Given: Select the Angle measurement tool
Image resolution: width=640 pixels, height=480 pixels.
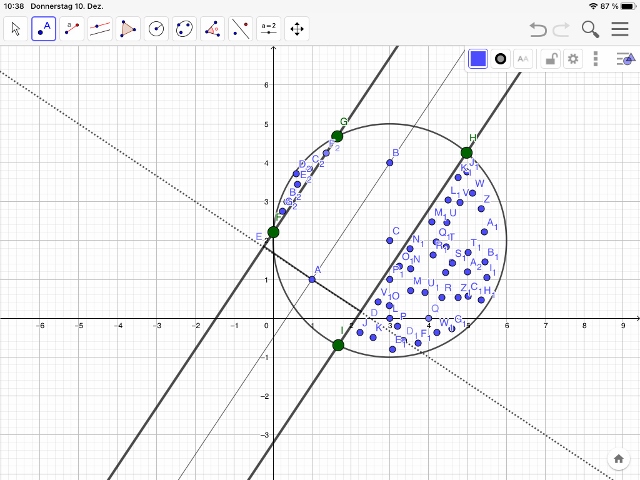Looking at the screenshot, I should (x=213, y=29).
